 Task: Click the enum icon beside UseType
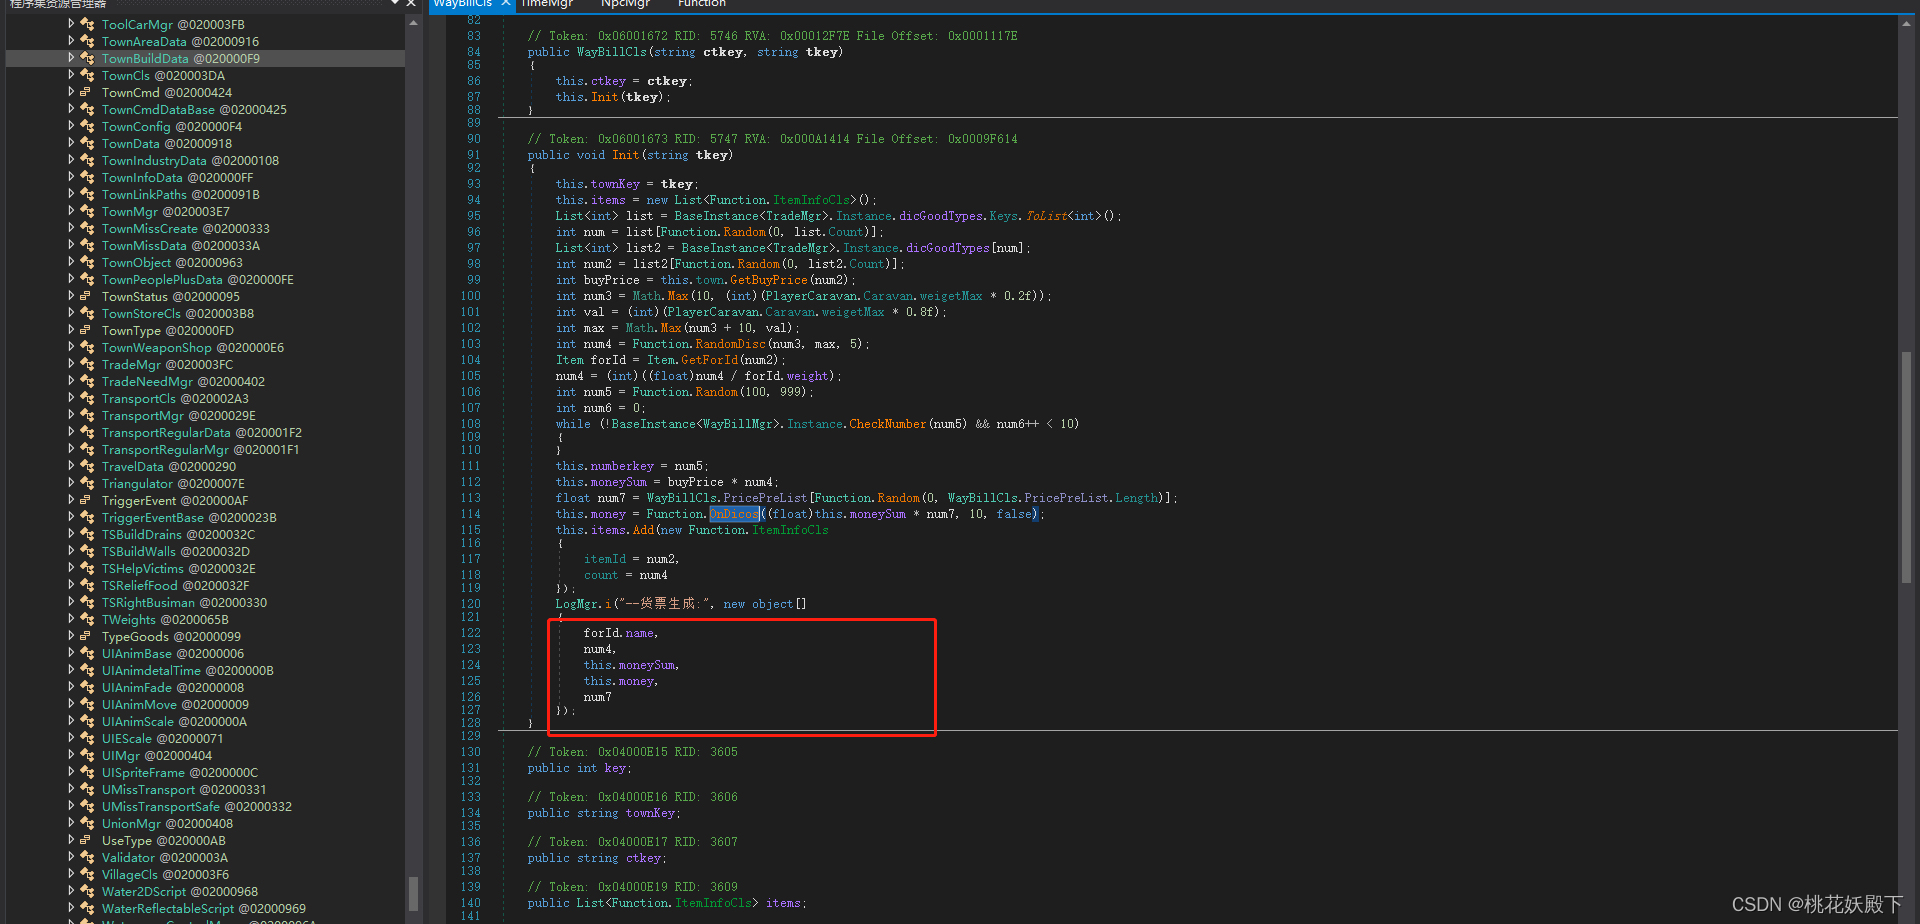coord(86,840)
